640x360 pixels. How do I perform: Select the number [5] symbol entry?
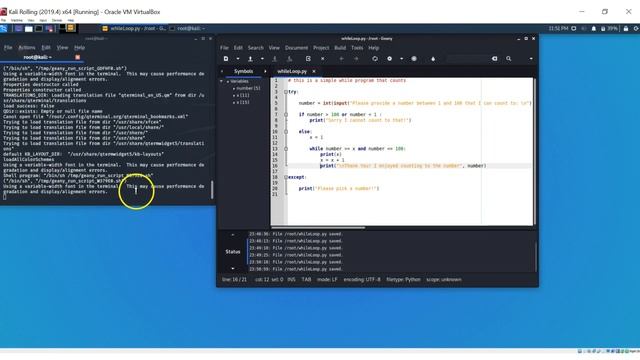coord(248,88)
